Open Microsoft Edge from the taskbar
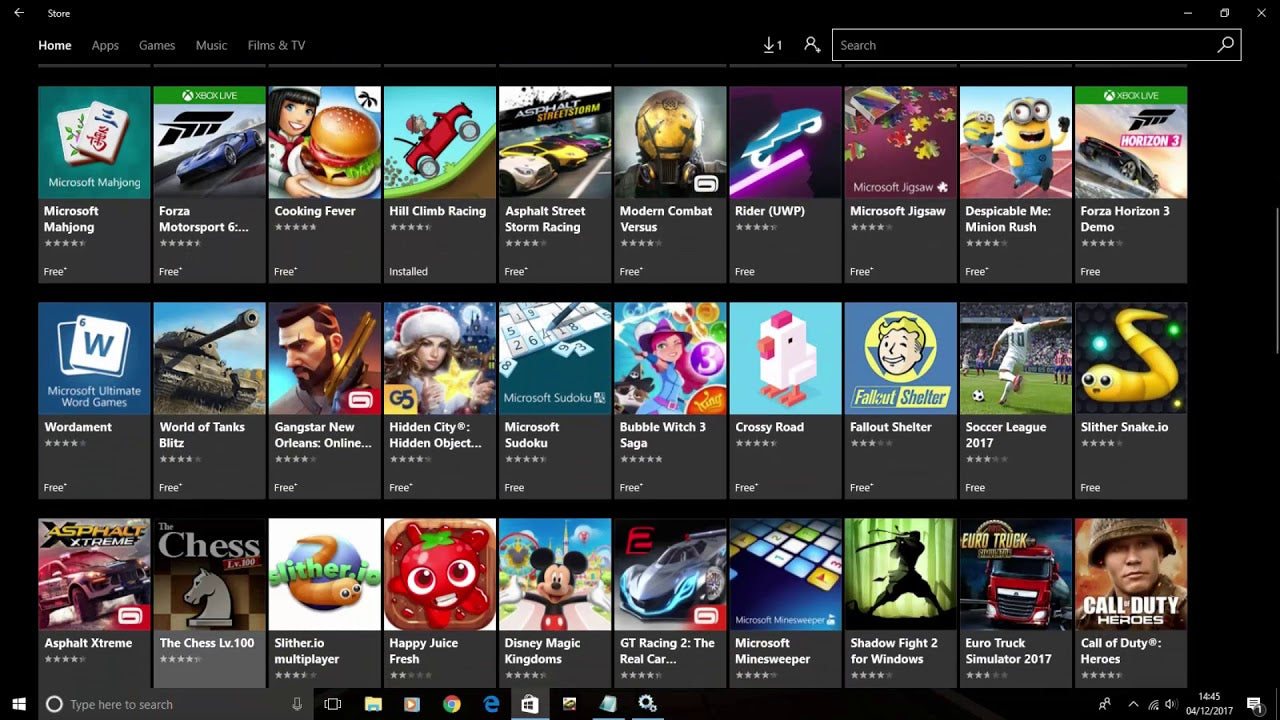 pos(490,704)
